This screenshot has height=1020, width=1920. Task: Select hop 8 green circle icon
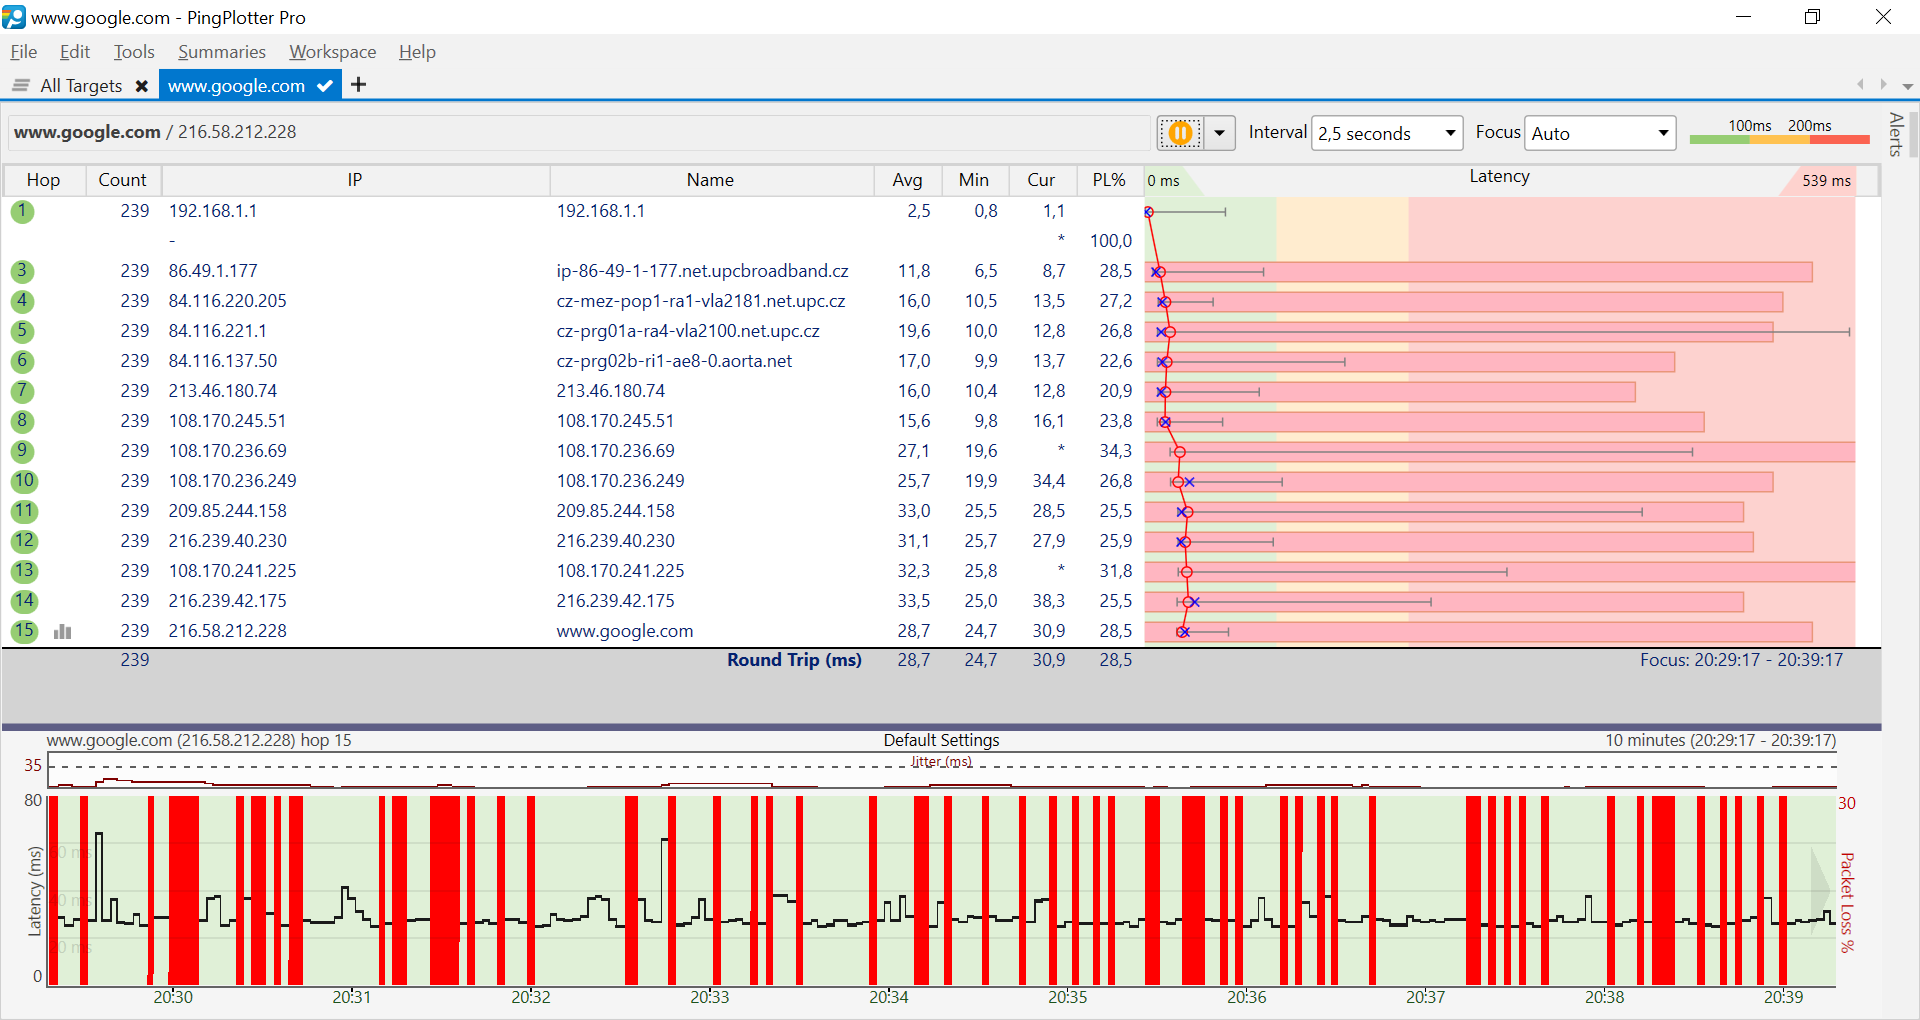[x=23, y=421]
